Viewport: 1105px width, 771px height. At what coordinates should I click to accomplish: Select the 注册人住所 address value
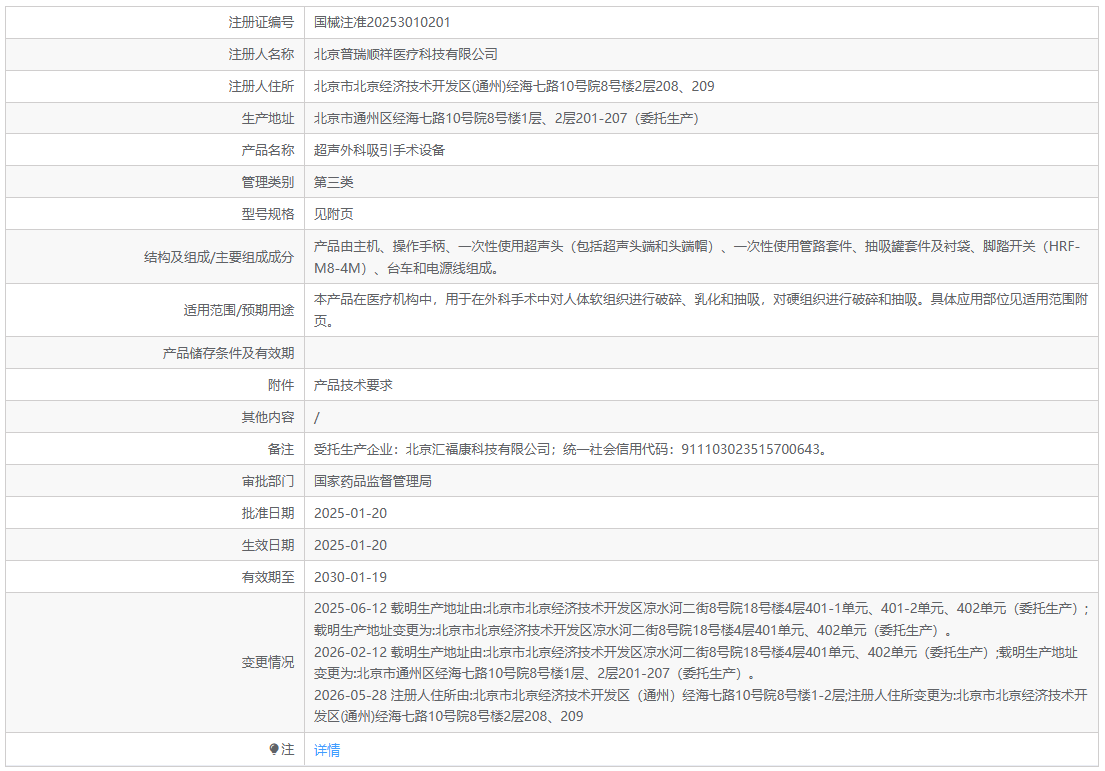514,86
